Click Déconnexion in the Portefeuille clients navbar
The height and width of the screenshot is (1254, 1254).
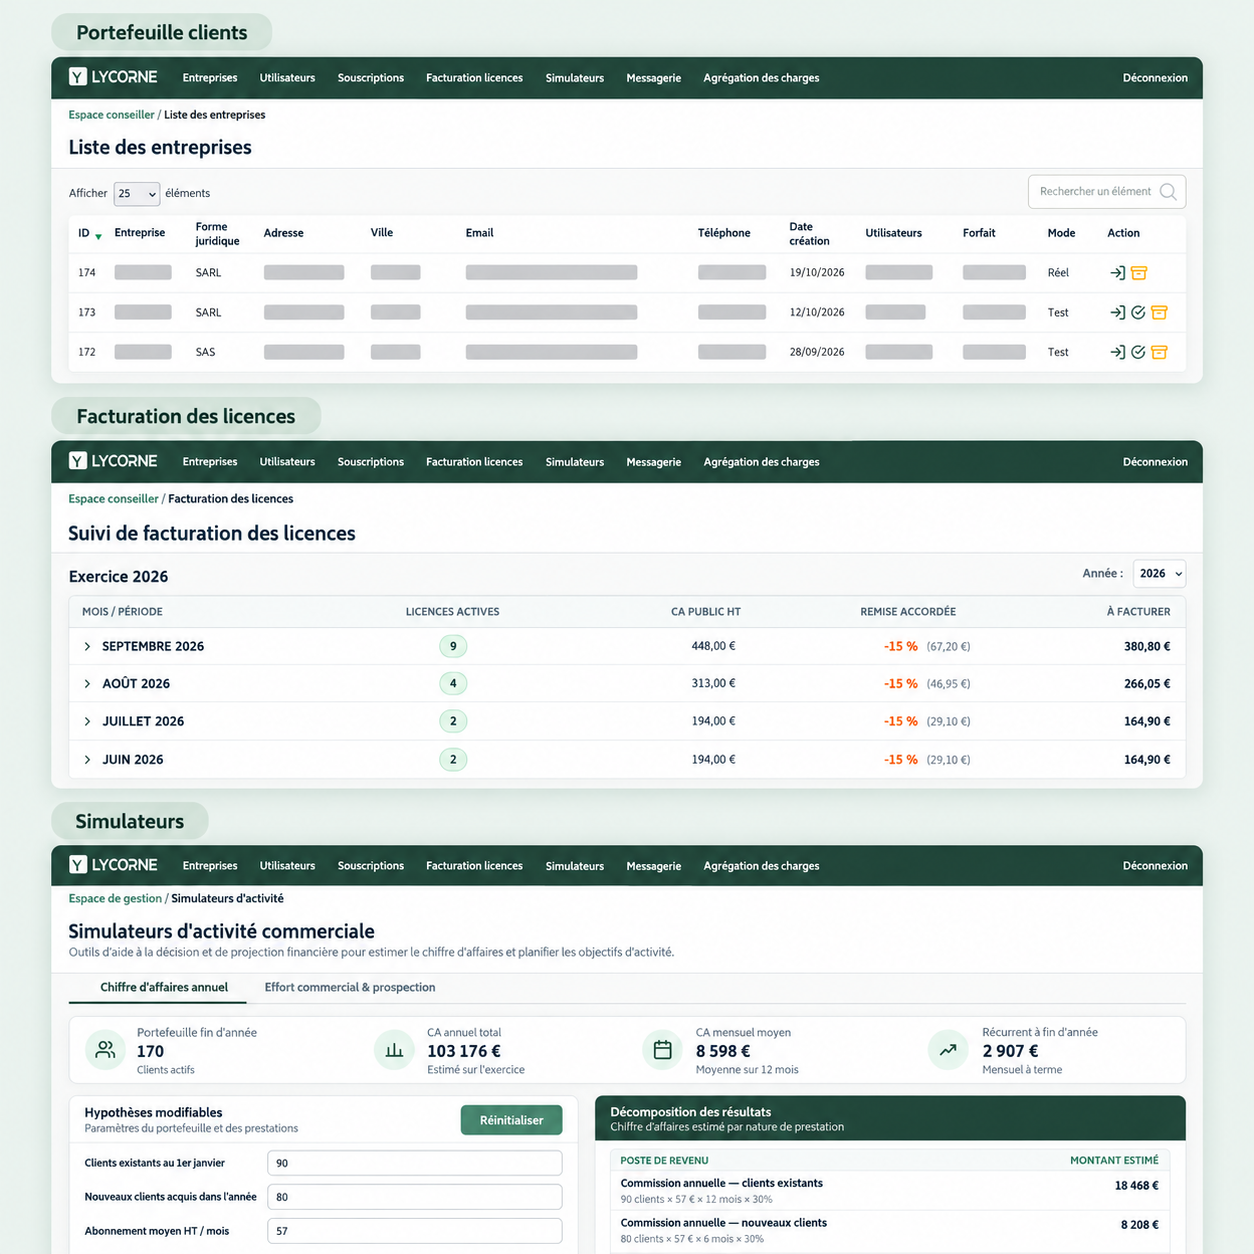coord(1155,78)
